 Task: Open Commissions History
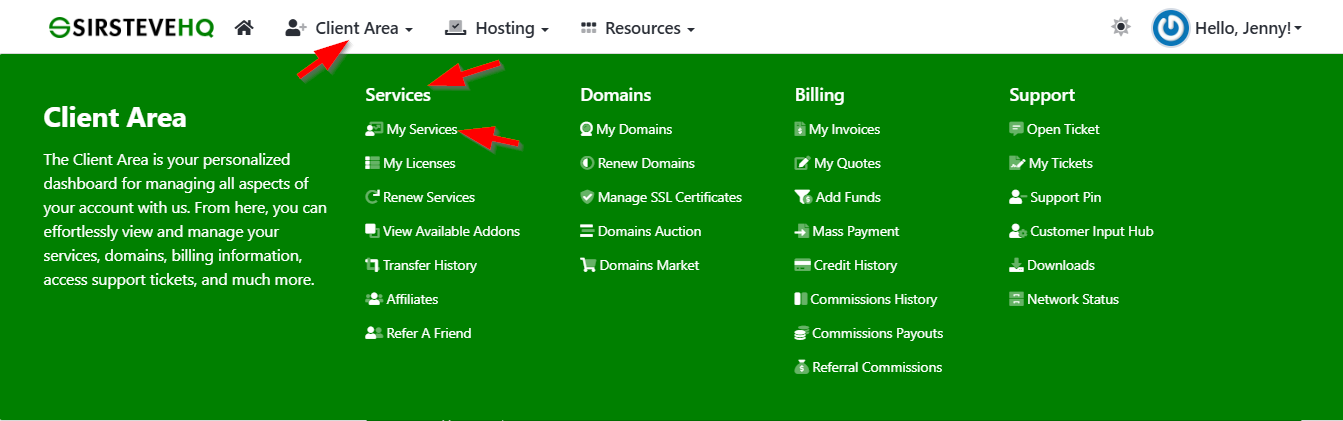874,299
